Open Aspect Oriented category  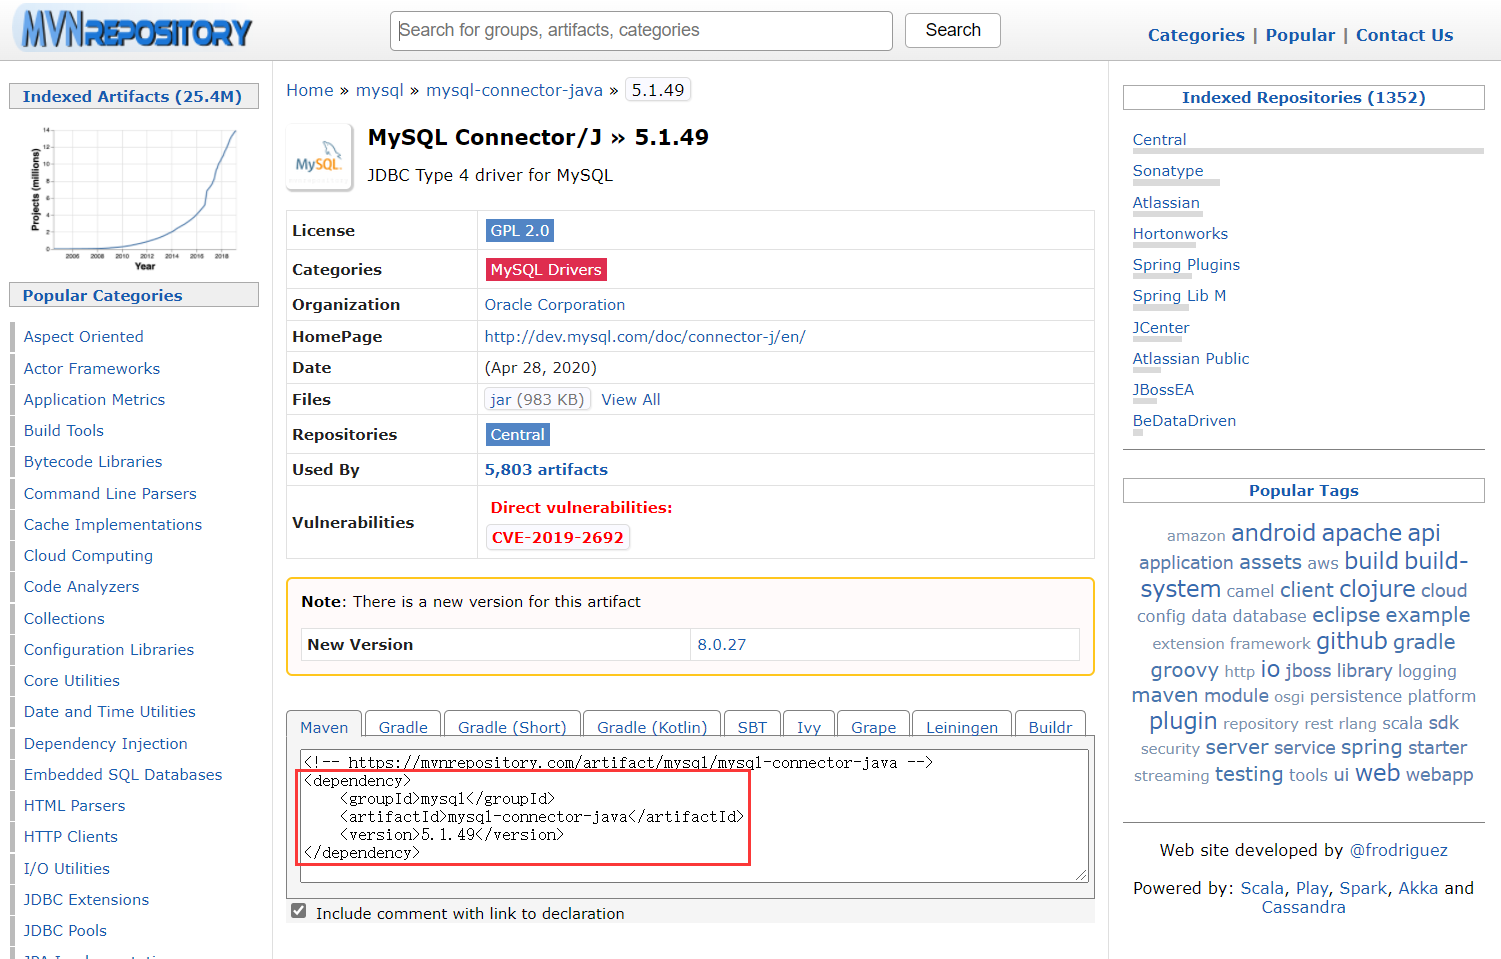point(84,337)
